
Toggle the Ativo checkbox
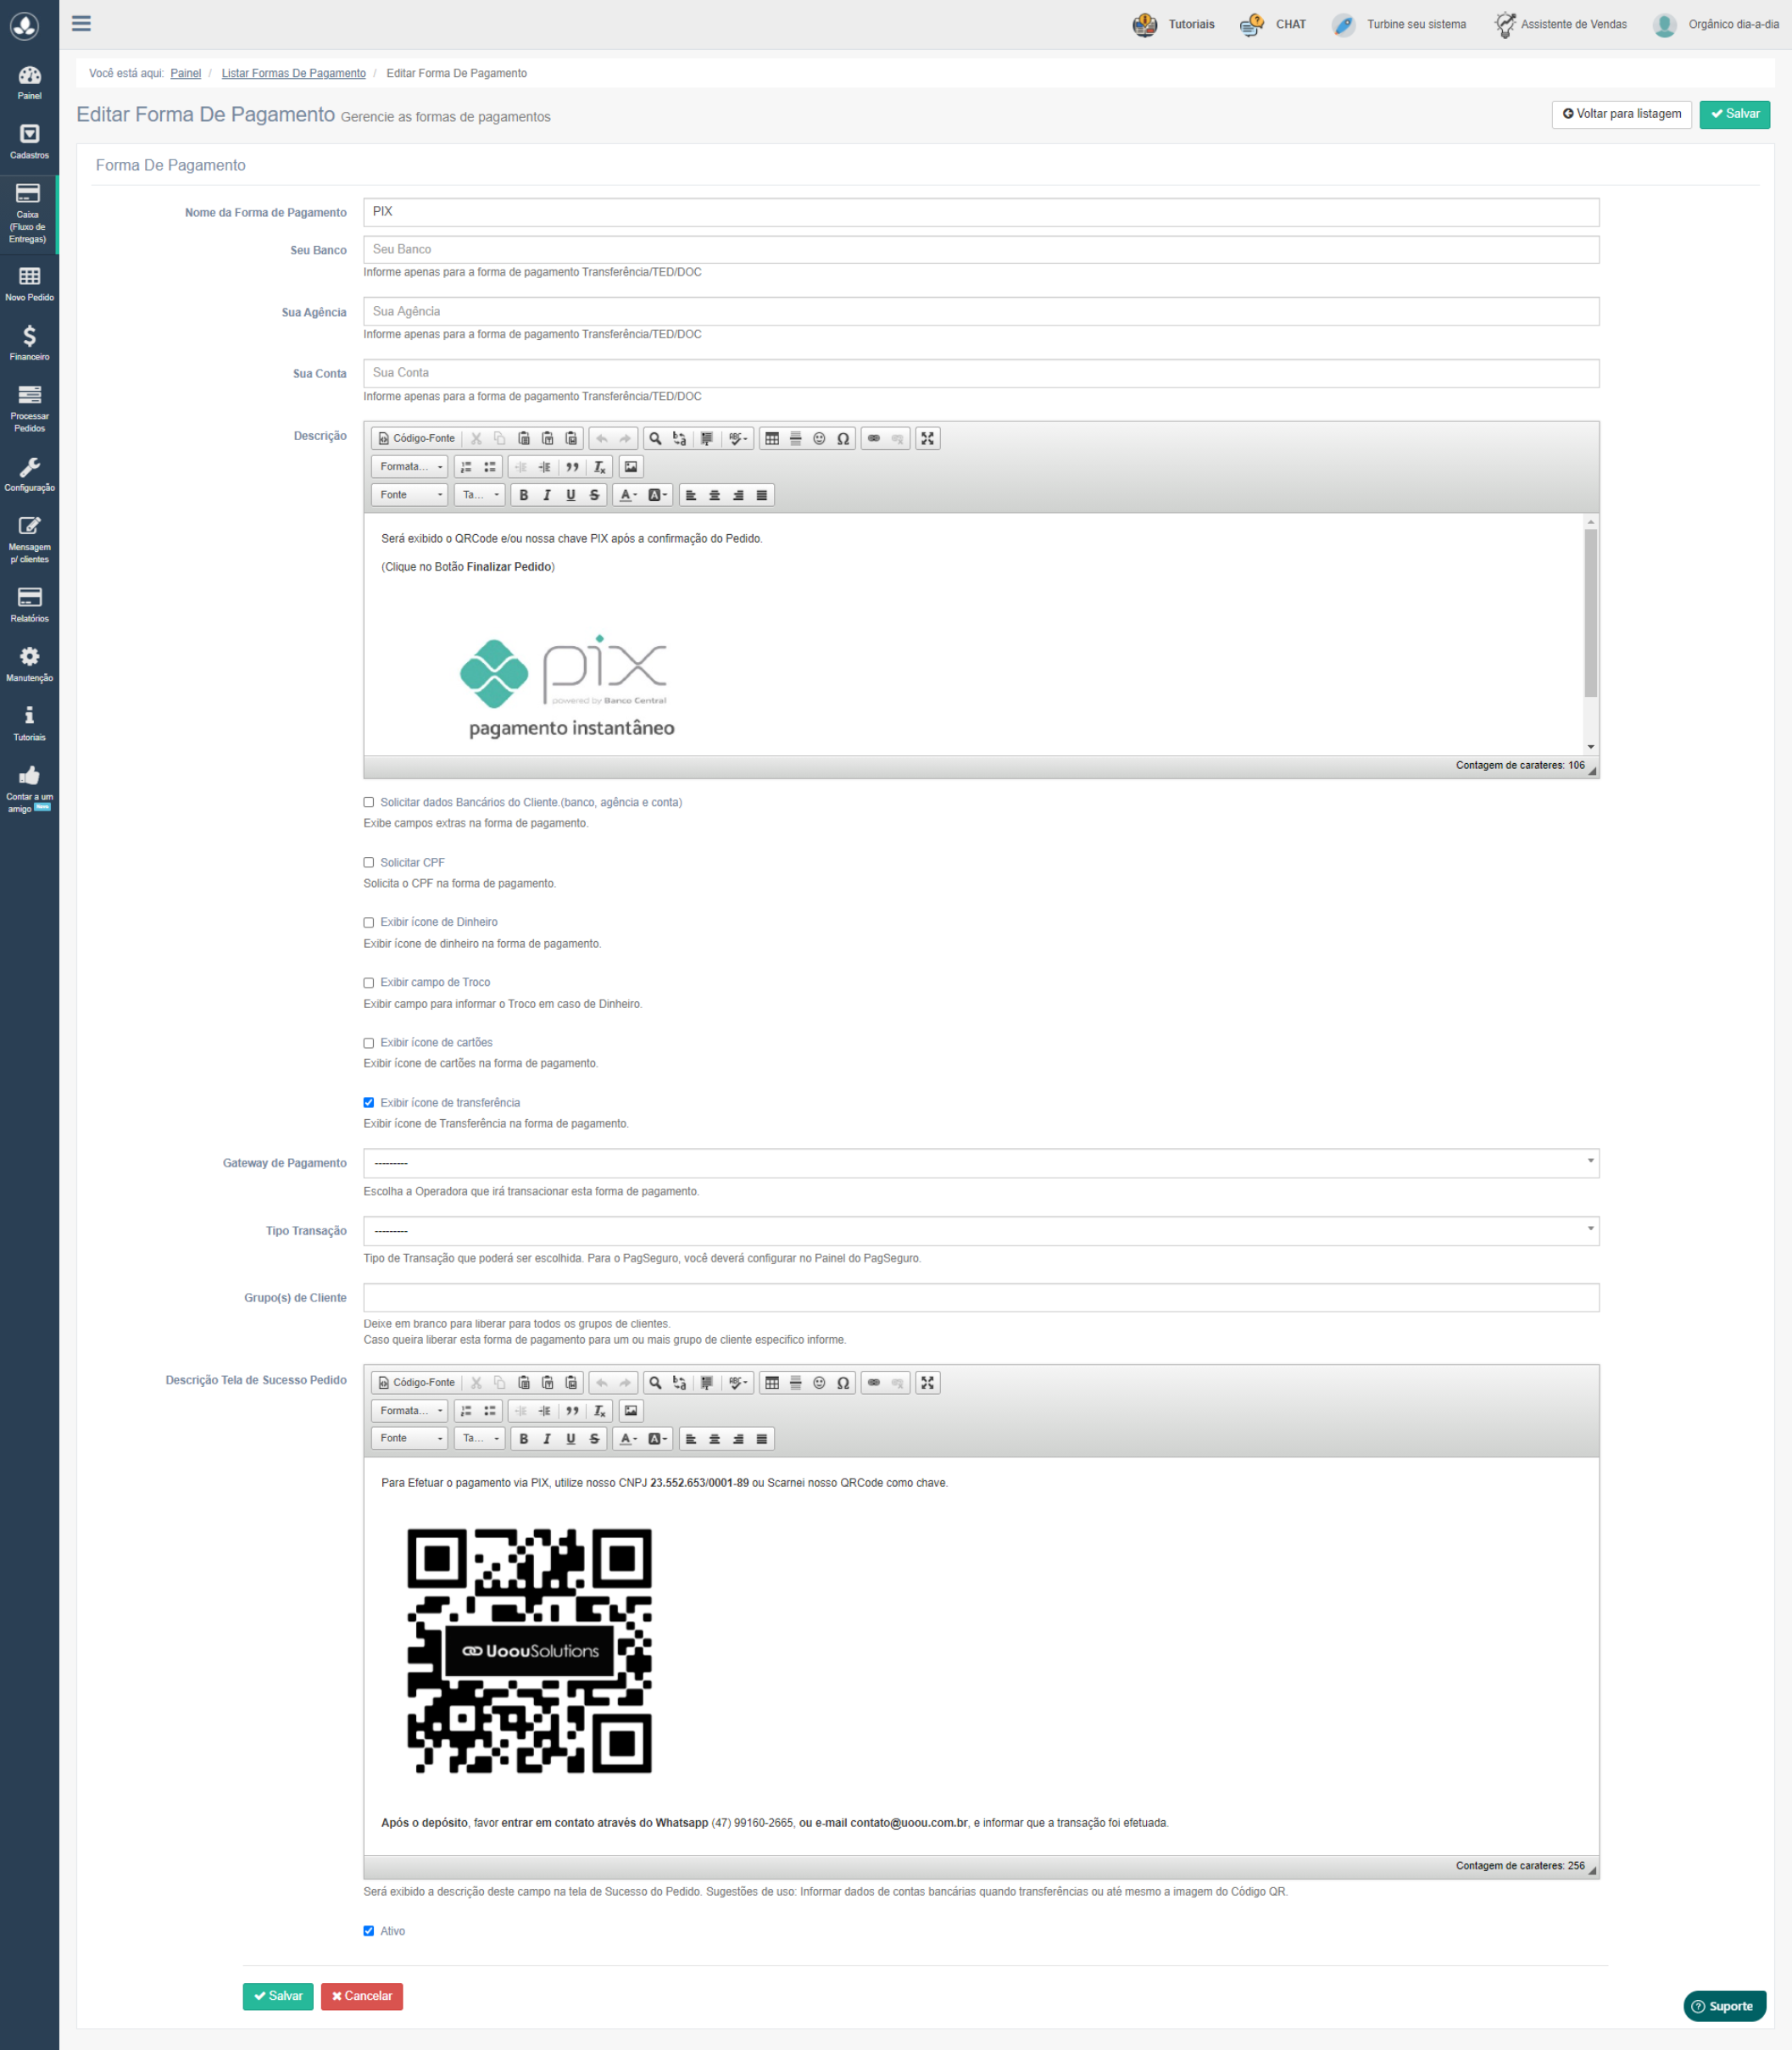(368, 1931)
